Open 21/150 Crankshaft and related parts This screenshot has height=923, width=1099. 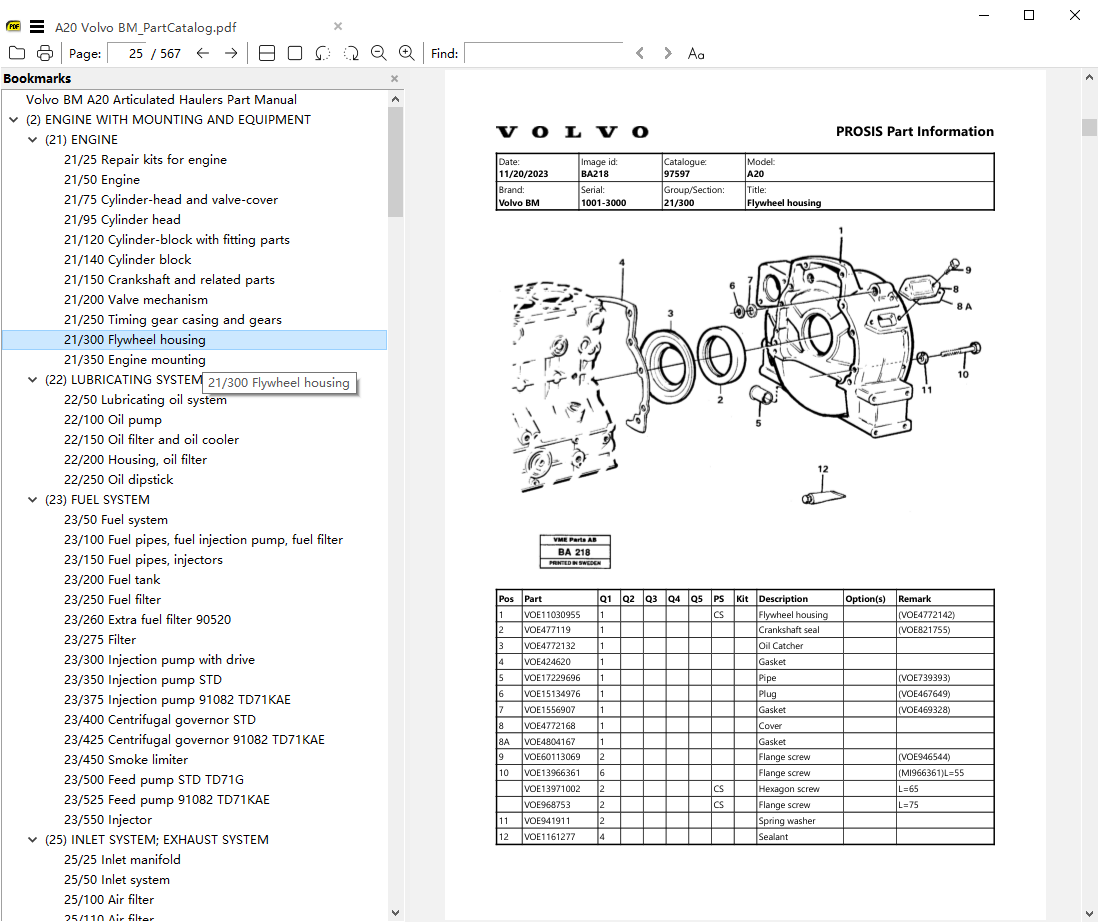tap(169, 280)
